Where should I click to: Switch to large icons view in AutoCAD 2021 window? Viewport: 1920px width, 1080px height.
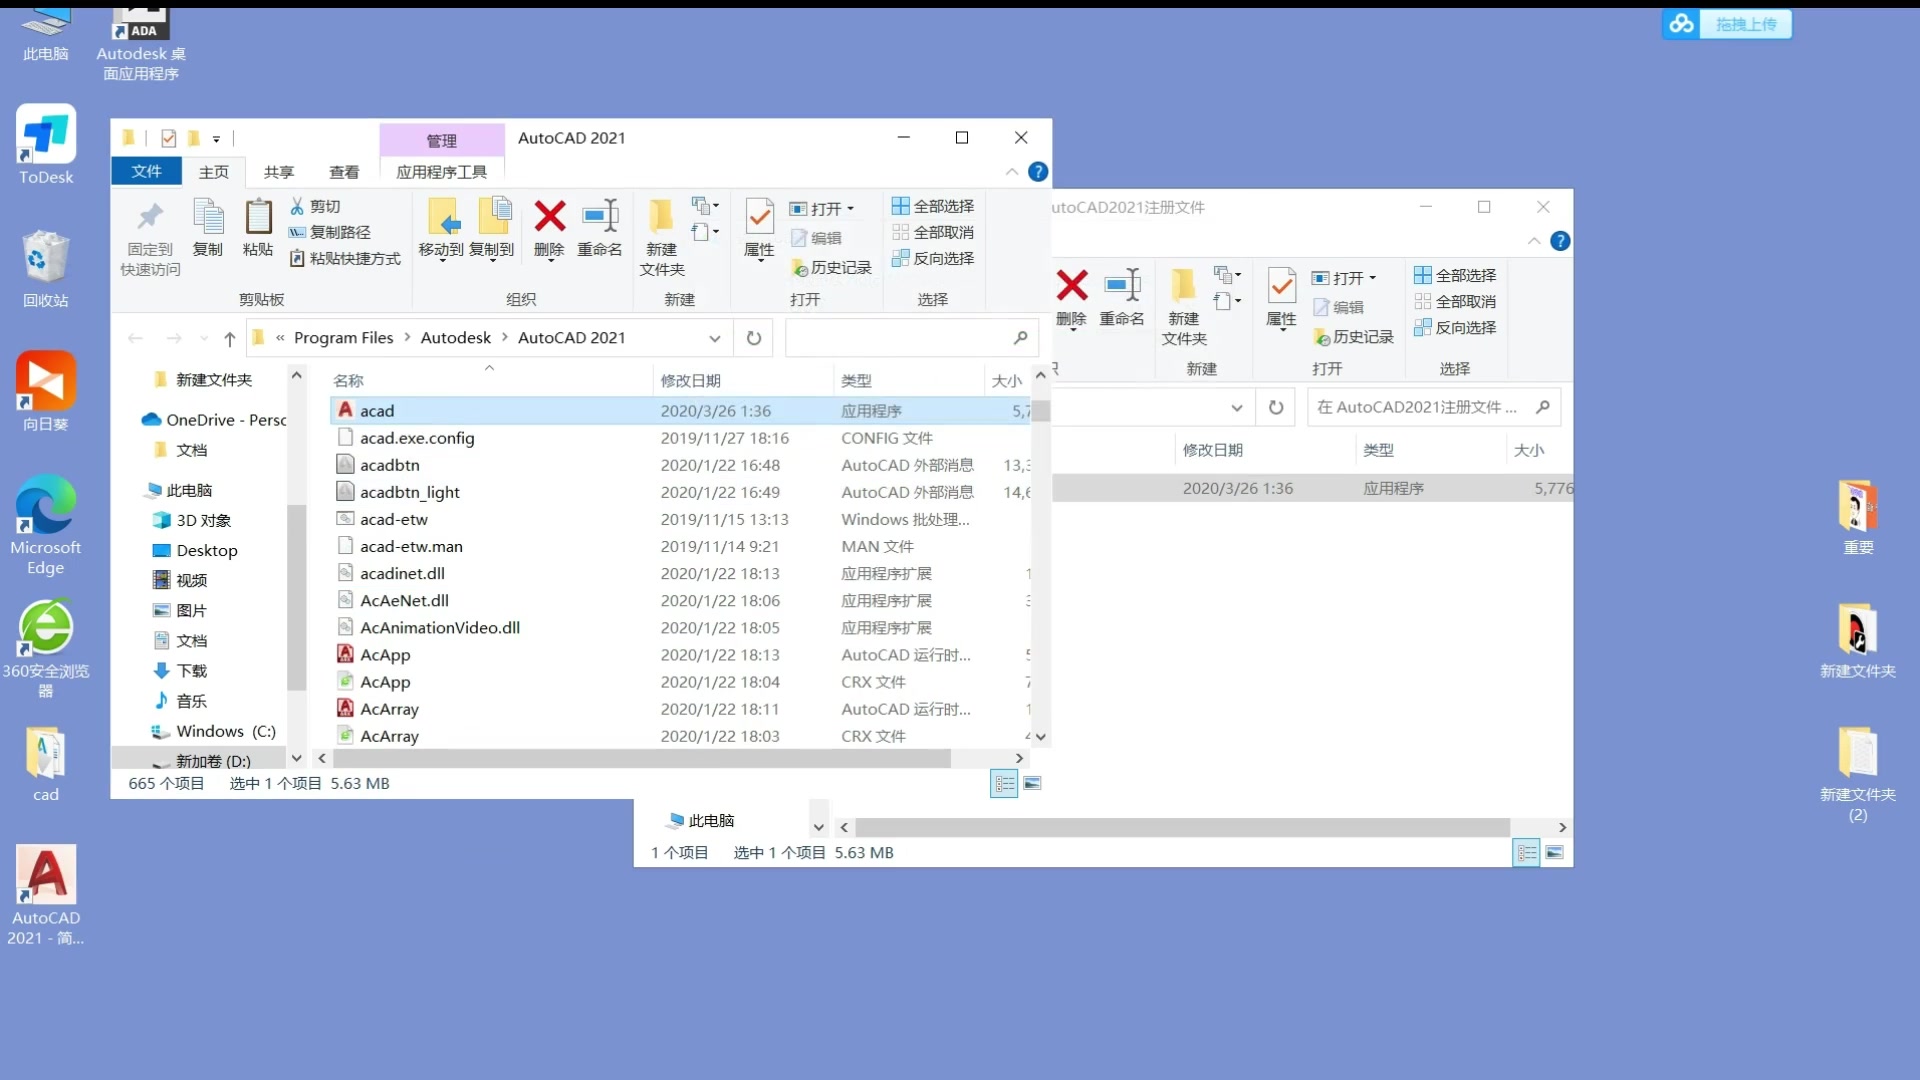[x=1033, y=784]
